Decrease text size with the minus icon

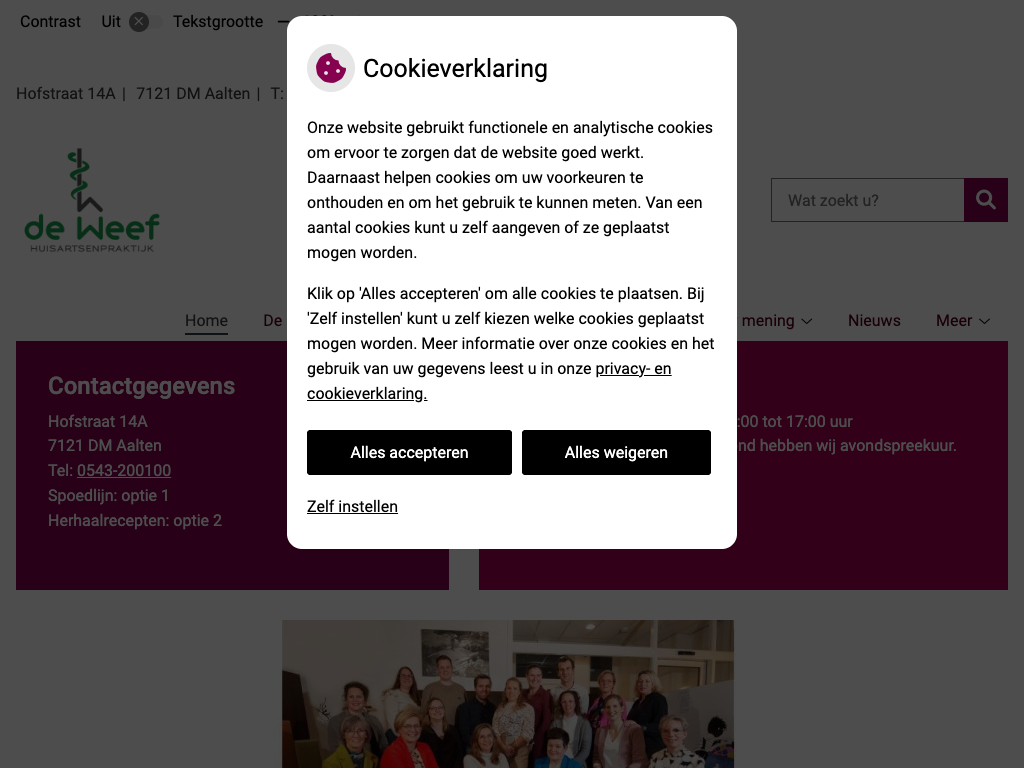click(283, 22)
